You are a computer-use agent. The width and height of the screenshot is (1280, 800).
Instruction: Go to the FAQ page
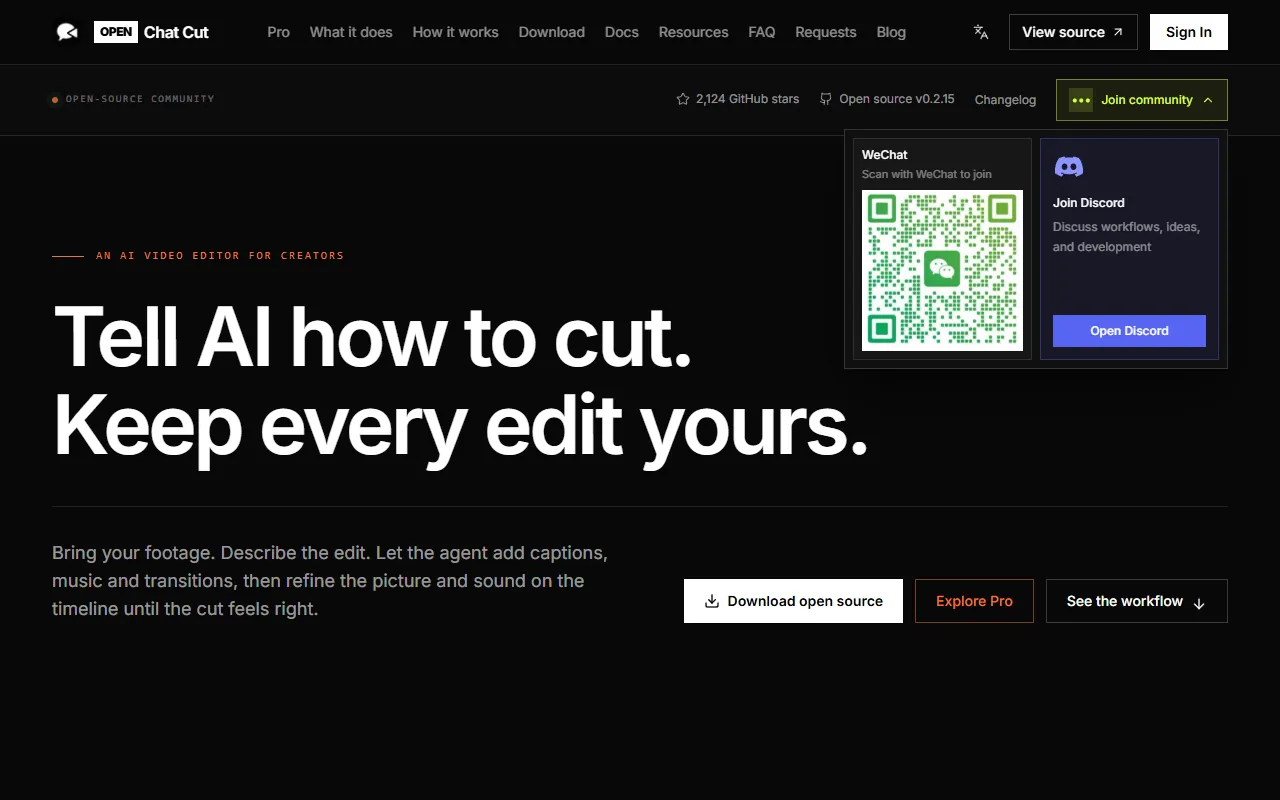[762, 32]
